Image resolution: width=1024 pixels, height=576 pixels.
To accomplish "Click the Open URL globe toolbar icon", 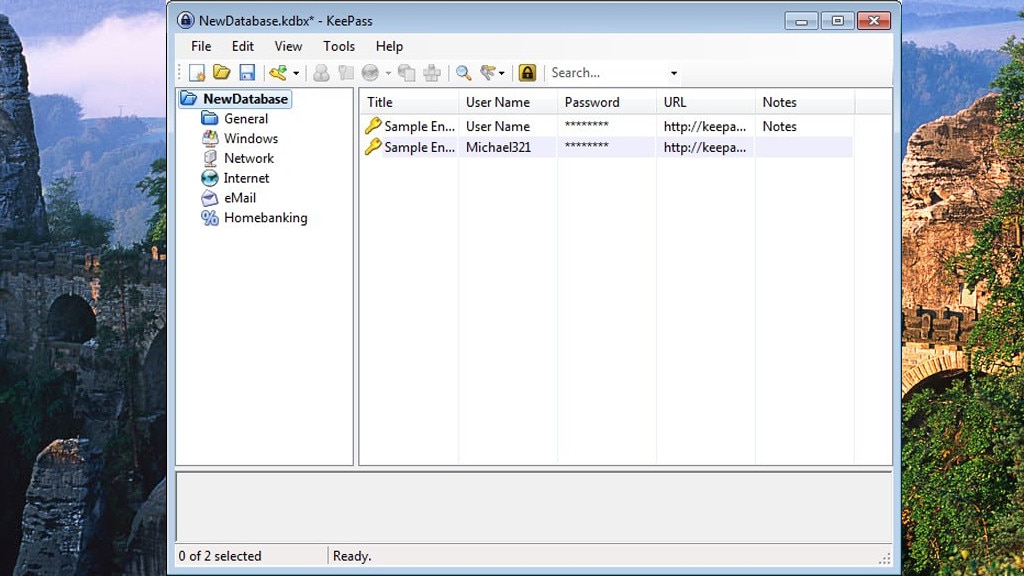I will [370, 72].
